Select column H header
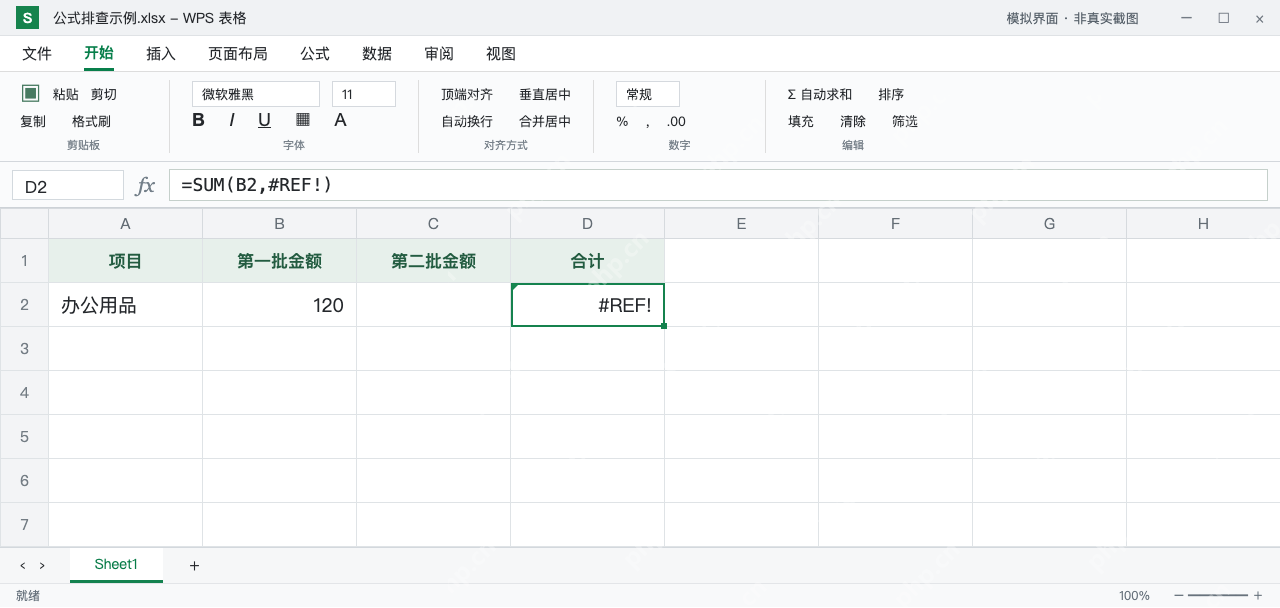Viewport: 1280px width, 608px height. pyautogui.click(x=1203, y=224)
